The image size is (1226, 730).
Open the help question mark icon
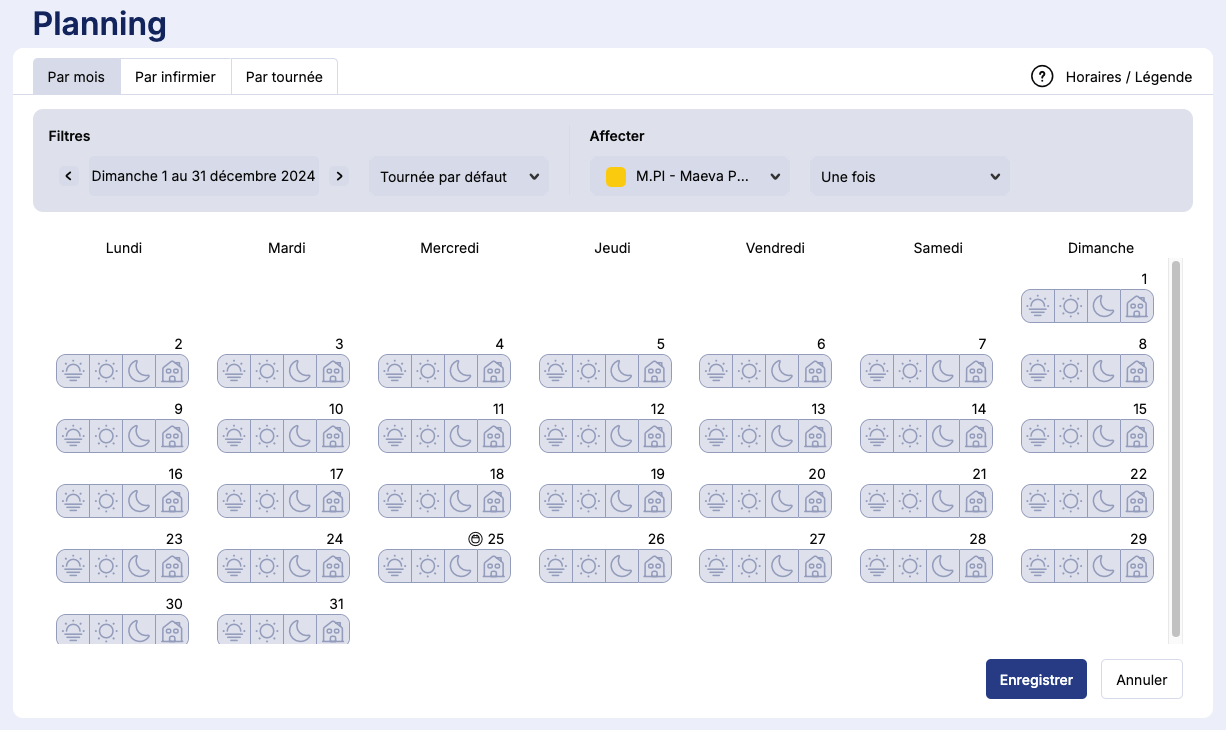coord(1042,77)
